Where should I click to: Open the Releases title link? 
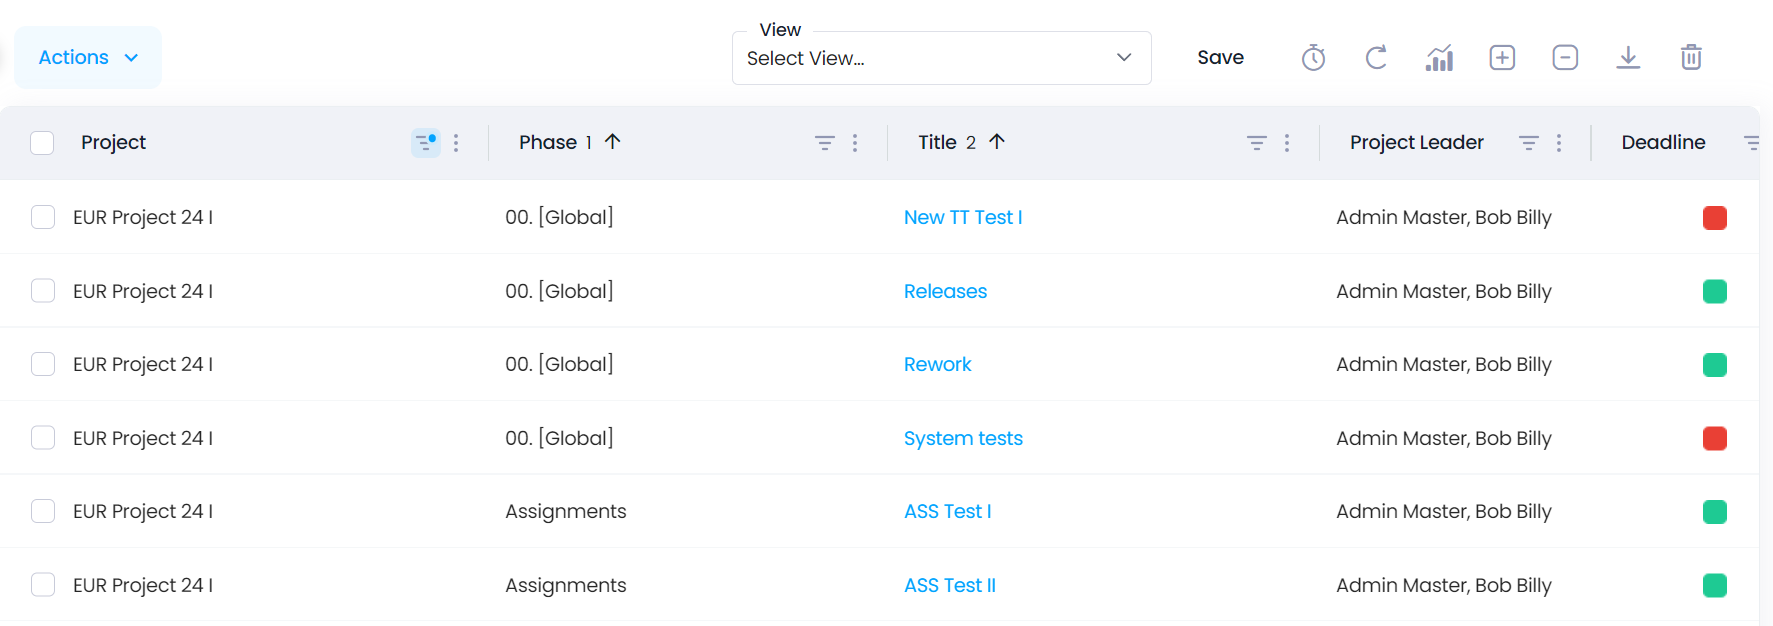tap(945, 291)
